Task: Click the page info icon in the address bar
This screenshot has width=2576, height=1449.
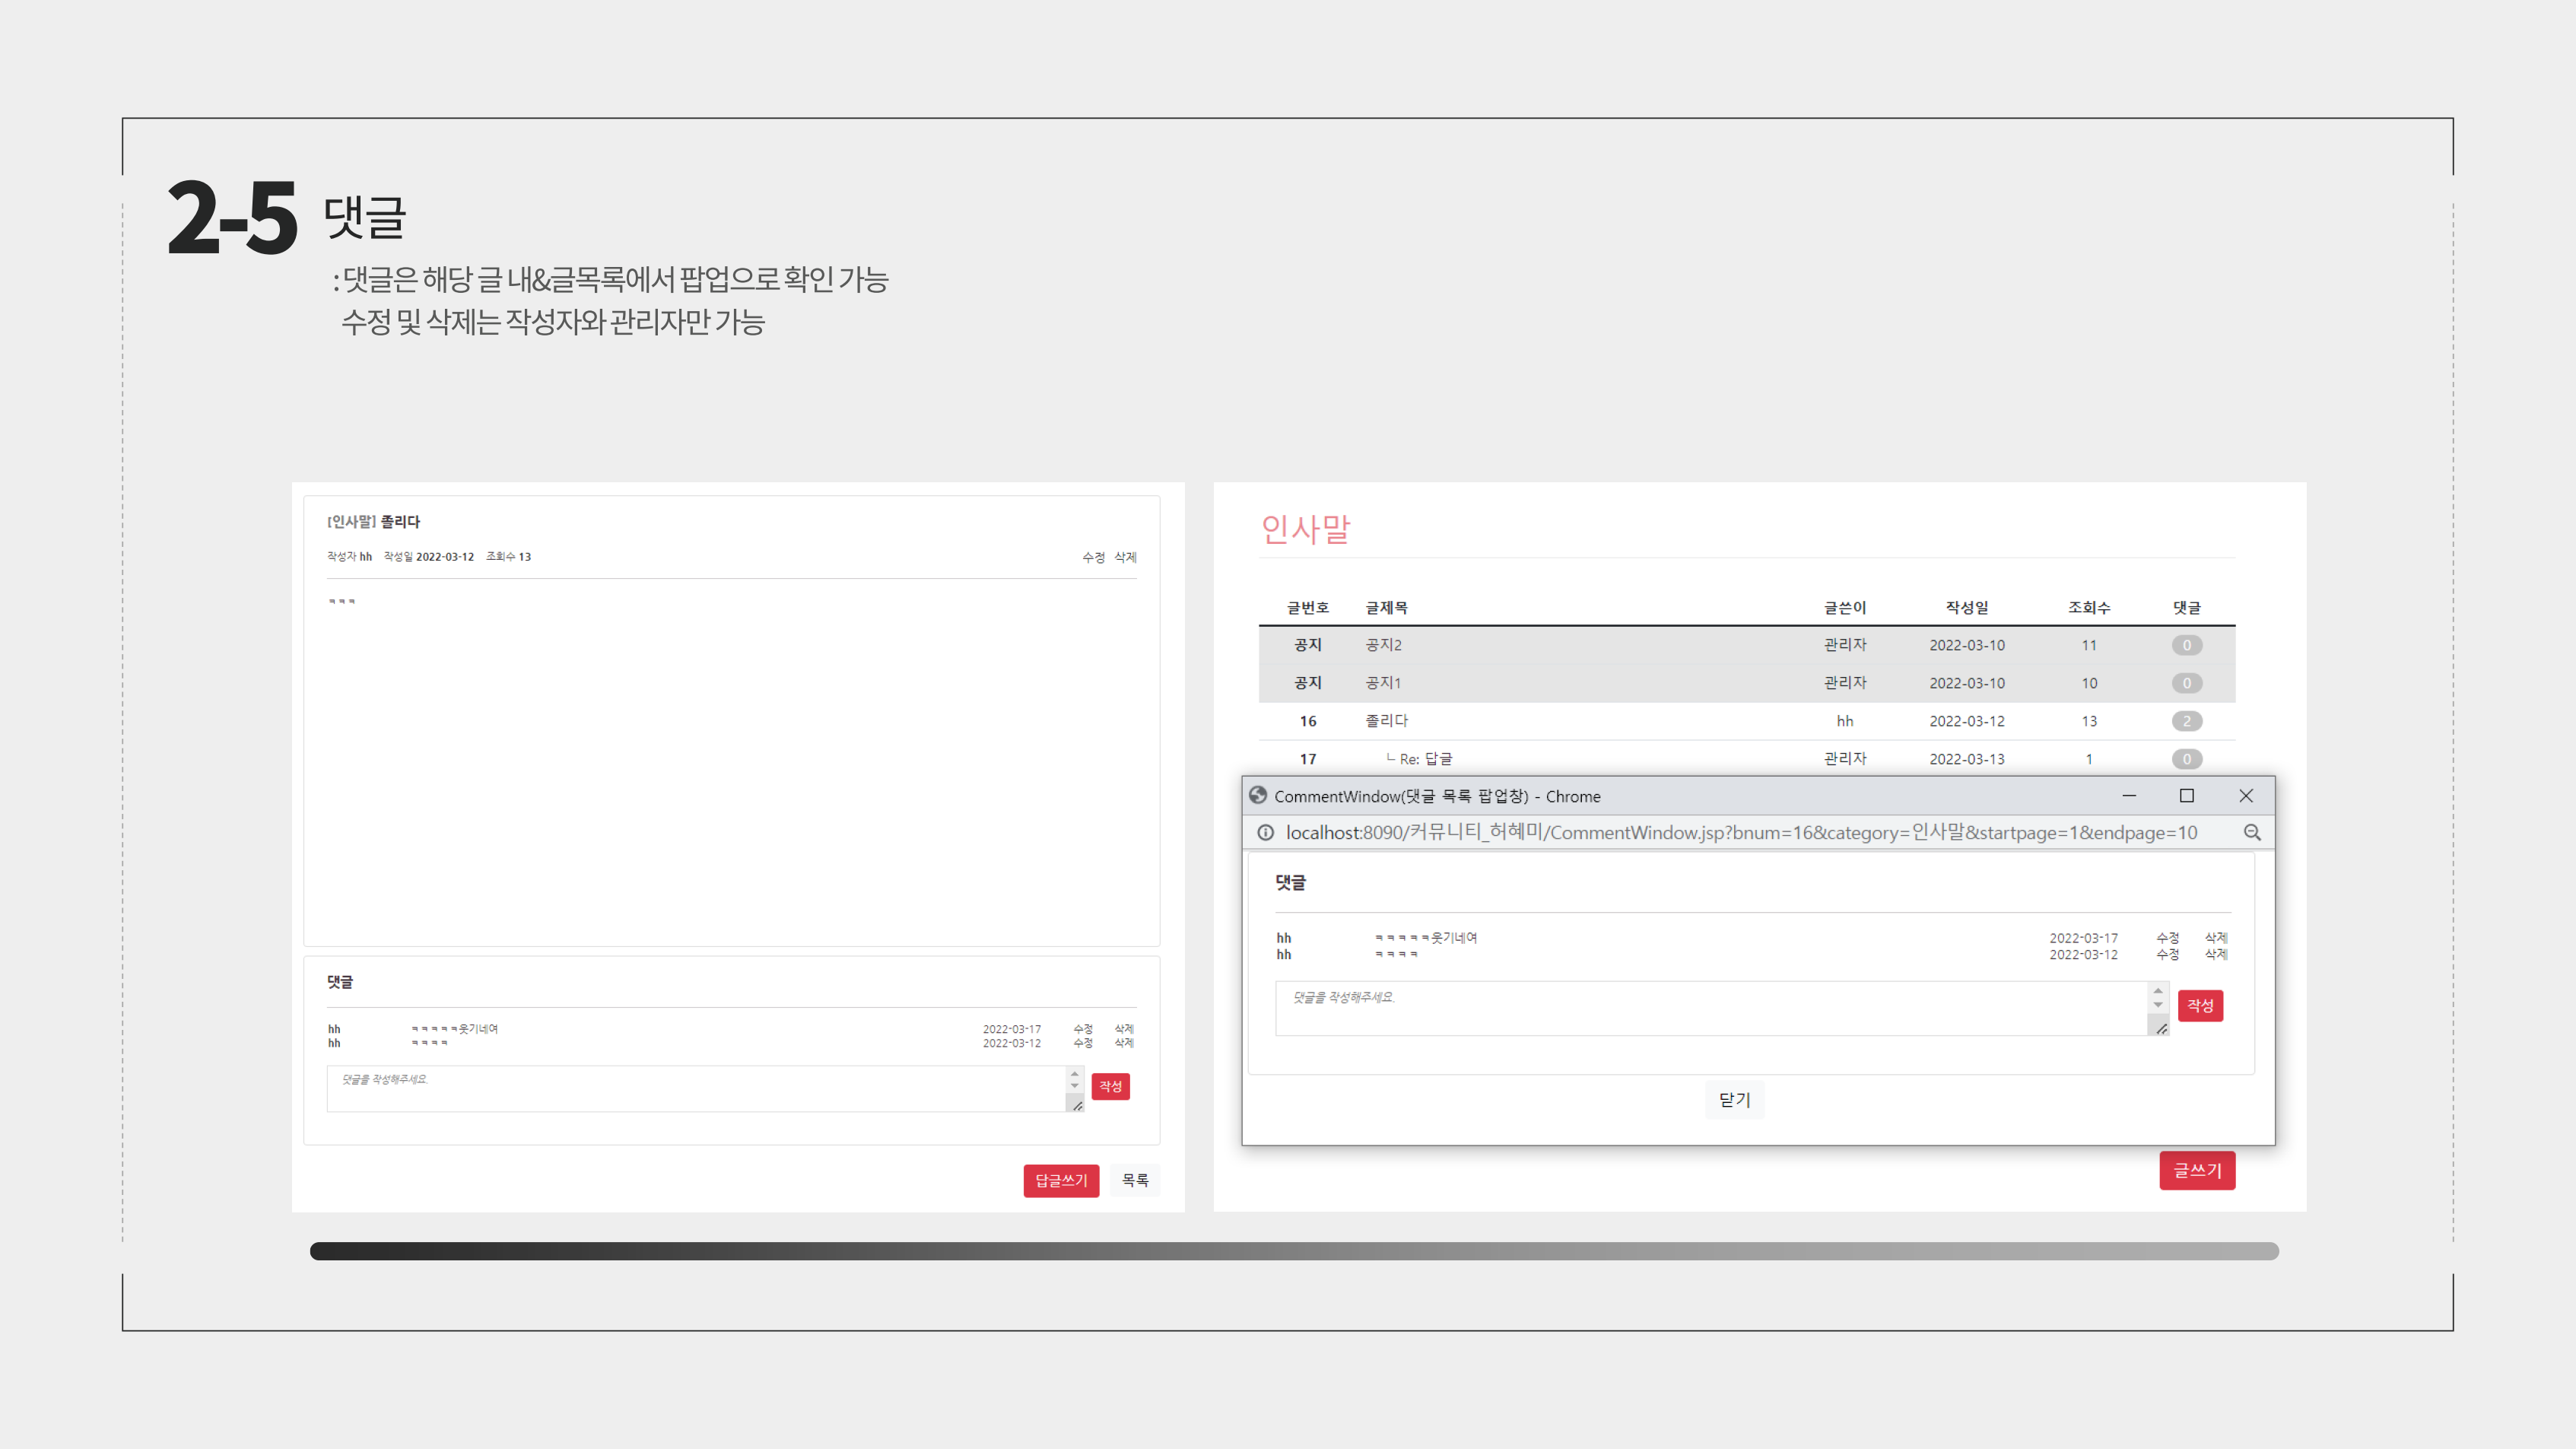Action: pyautogui.click(x=1266, y=832)
